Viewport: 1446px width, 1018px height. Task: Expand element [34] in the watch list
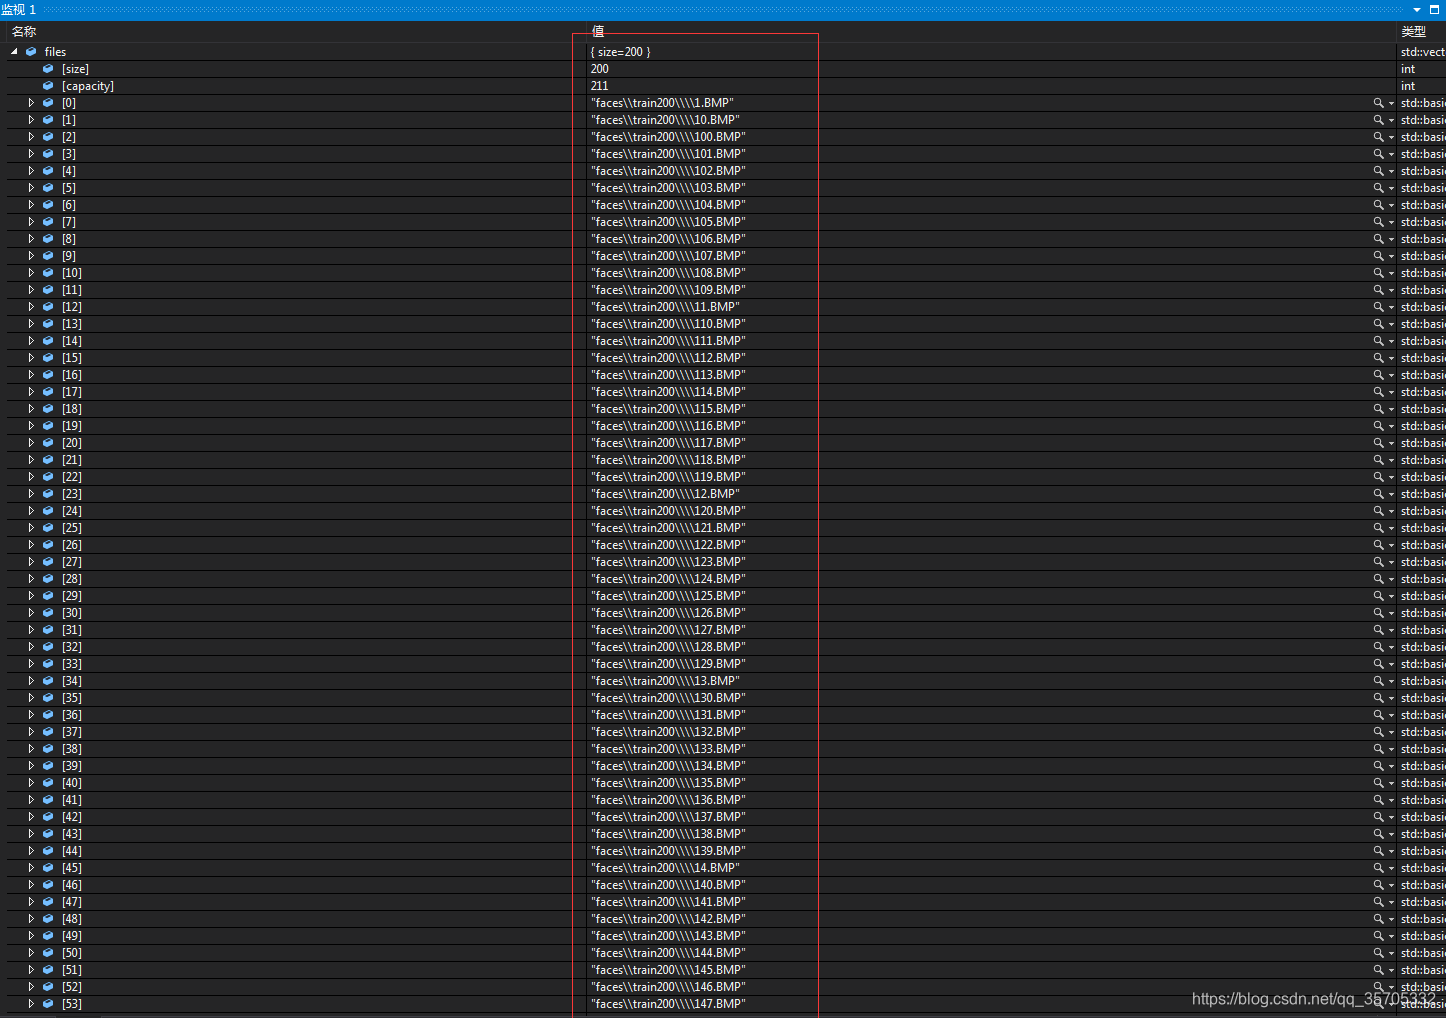click(31, 681)
